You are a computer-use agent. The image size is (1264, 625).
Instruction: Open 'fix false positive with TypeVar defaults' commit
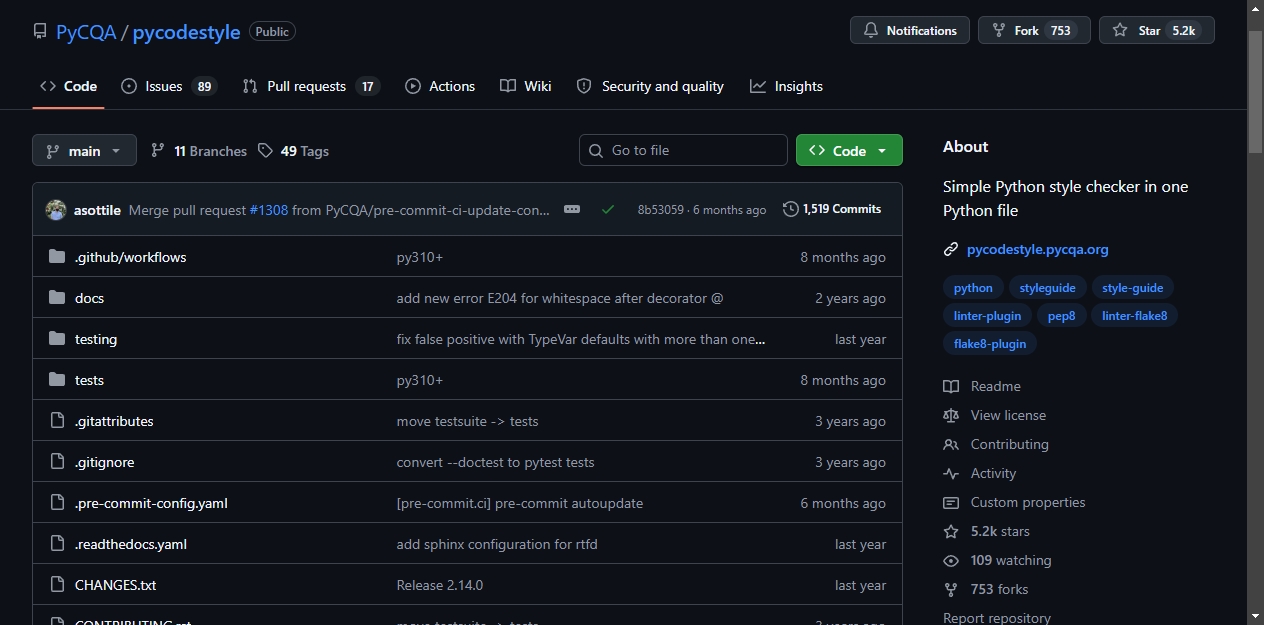(581, 339)
